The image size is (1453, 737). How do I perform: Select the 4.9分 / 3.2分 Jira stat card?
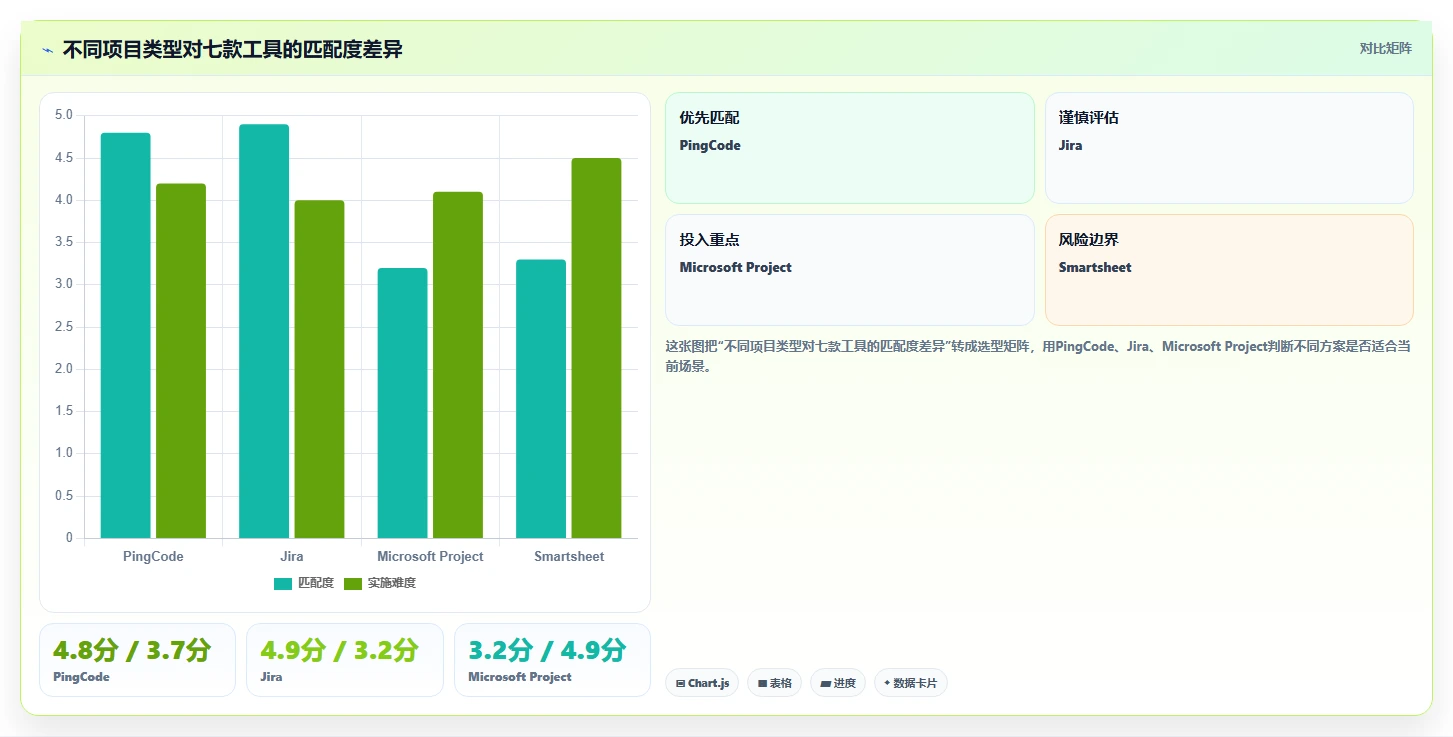(x=344, y=660)
